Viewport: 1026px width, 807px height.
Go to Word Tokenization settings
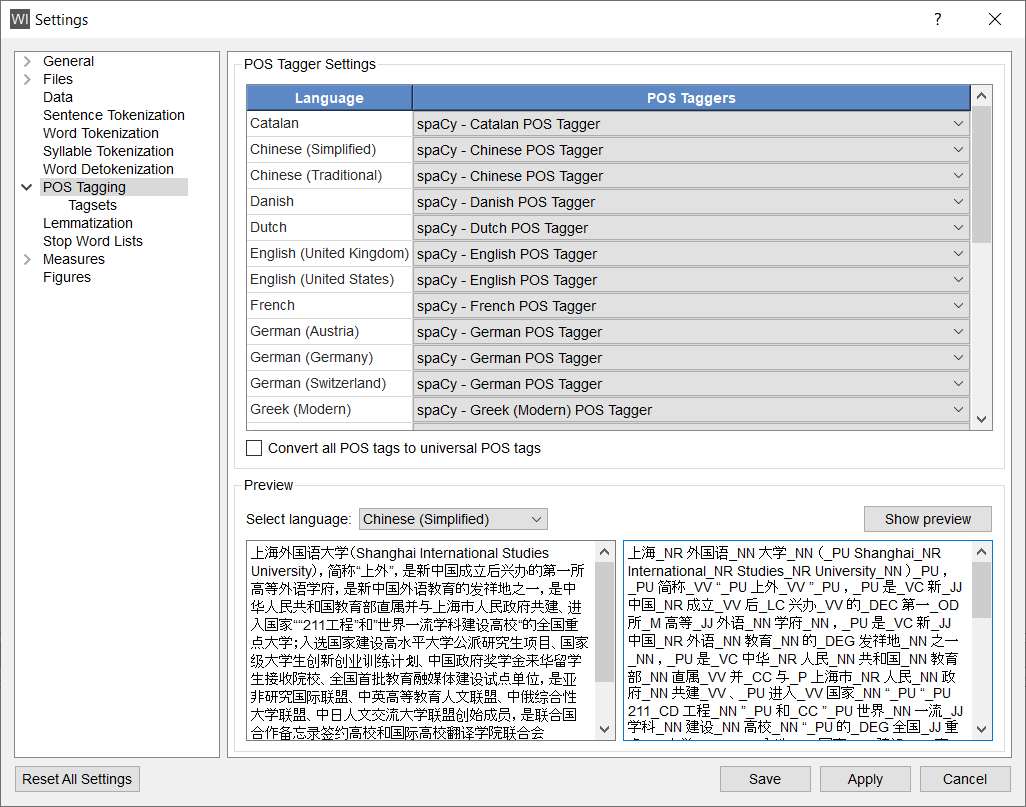tap(101, 133)
